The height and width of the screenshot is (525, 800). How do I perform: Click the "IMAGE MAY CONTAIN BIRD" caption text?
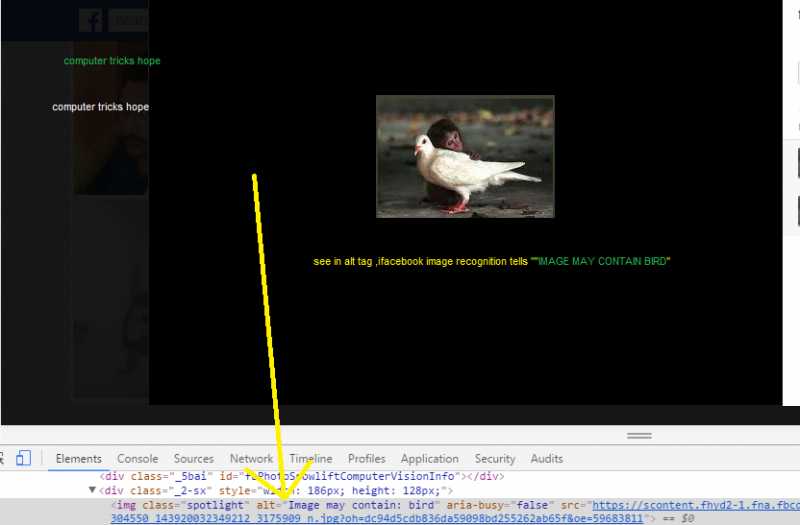click(x=602, y=261)
